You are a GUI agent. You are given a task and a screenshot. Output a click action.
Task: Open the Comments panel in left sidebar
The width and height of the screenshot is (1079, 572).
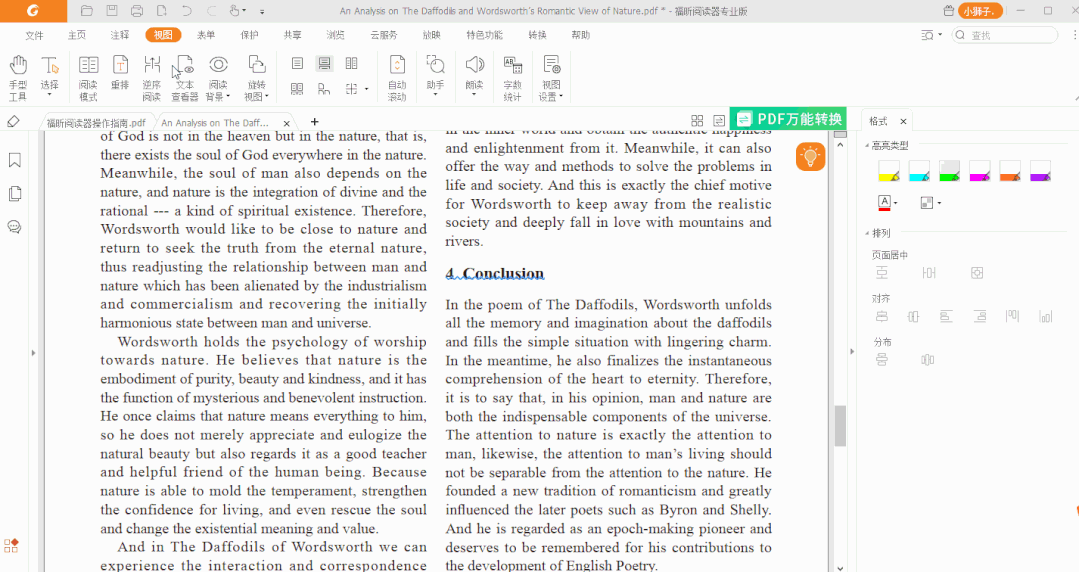tap(14, 227)
